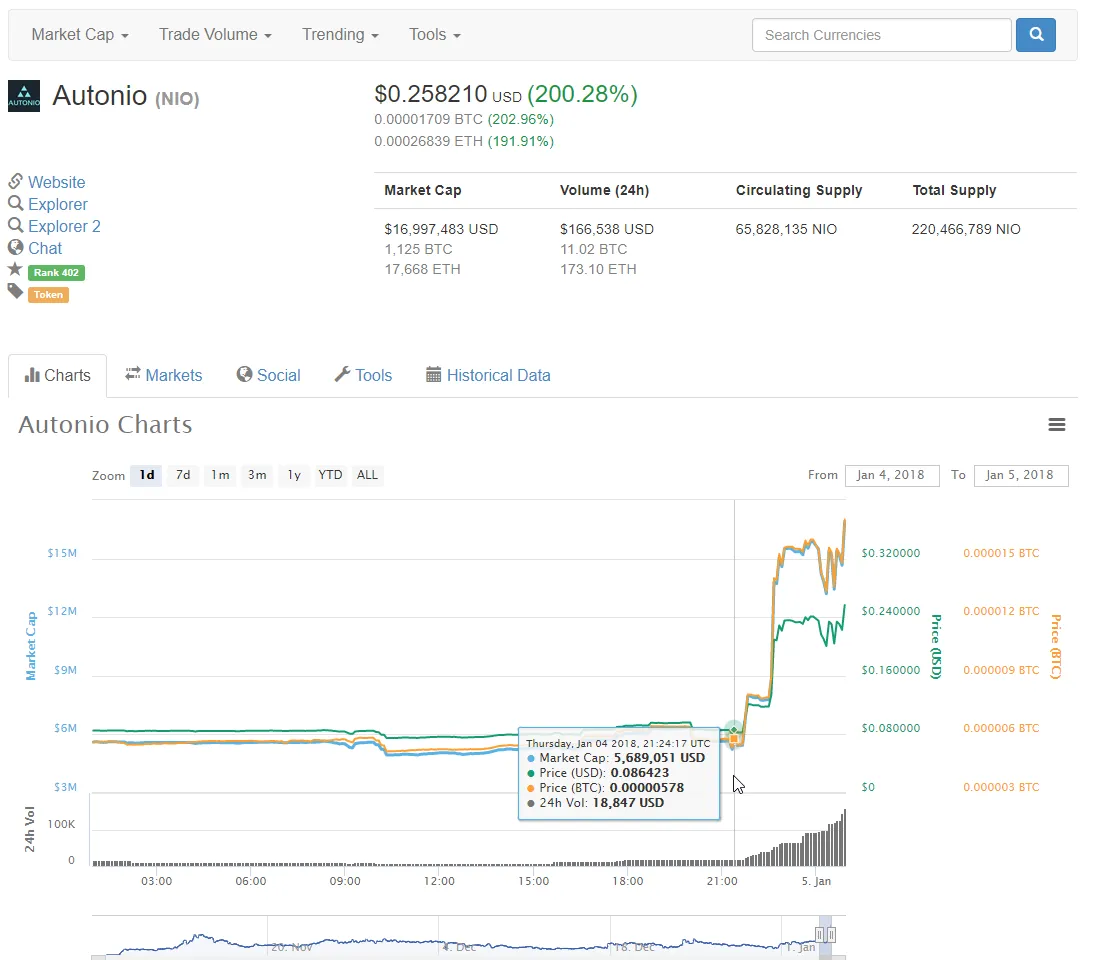Click calendar icon on Historical Data tab

[x=434, y=375]
